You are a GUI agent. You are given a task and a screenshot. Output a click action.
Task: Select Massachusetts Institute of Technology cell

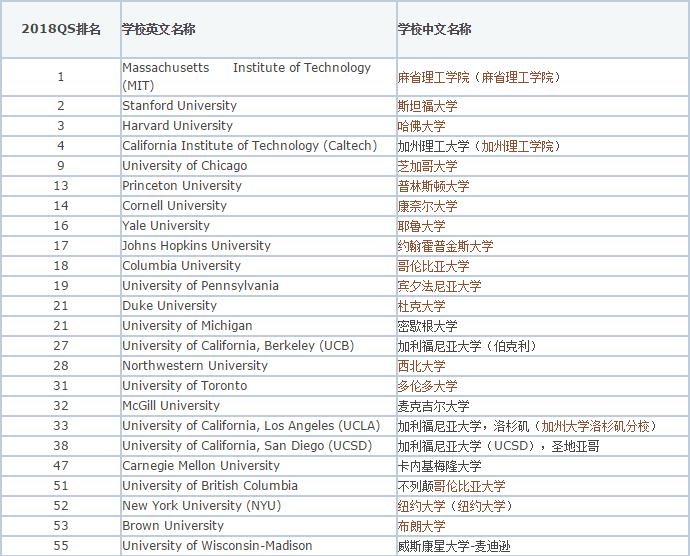coord(259,77)
